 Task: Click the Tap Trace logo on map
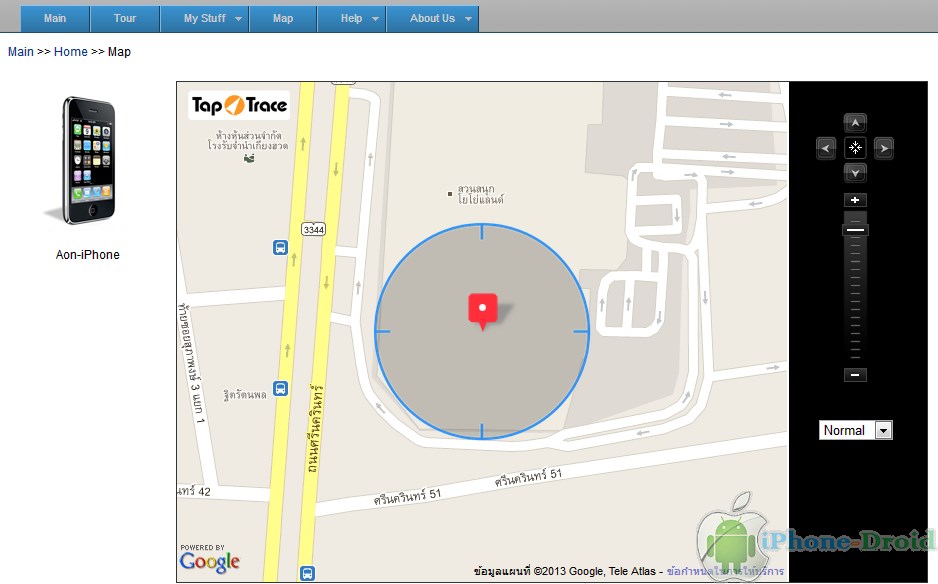pyautogui.click(x=239, y=105)
